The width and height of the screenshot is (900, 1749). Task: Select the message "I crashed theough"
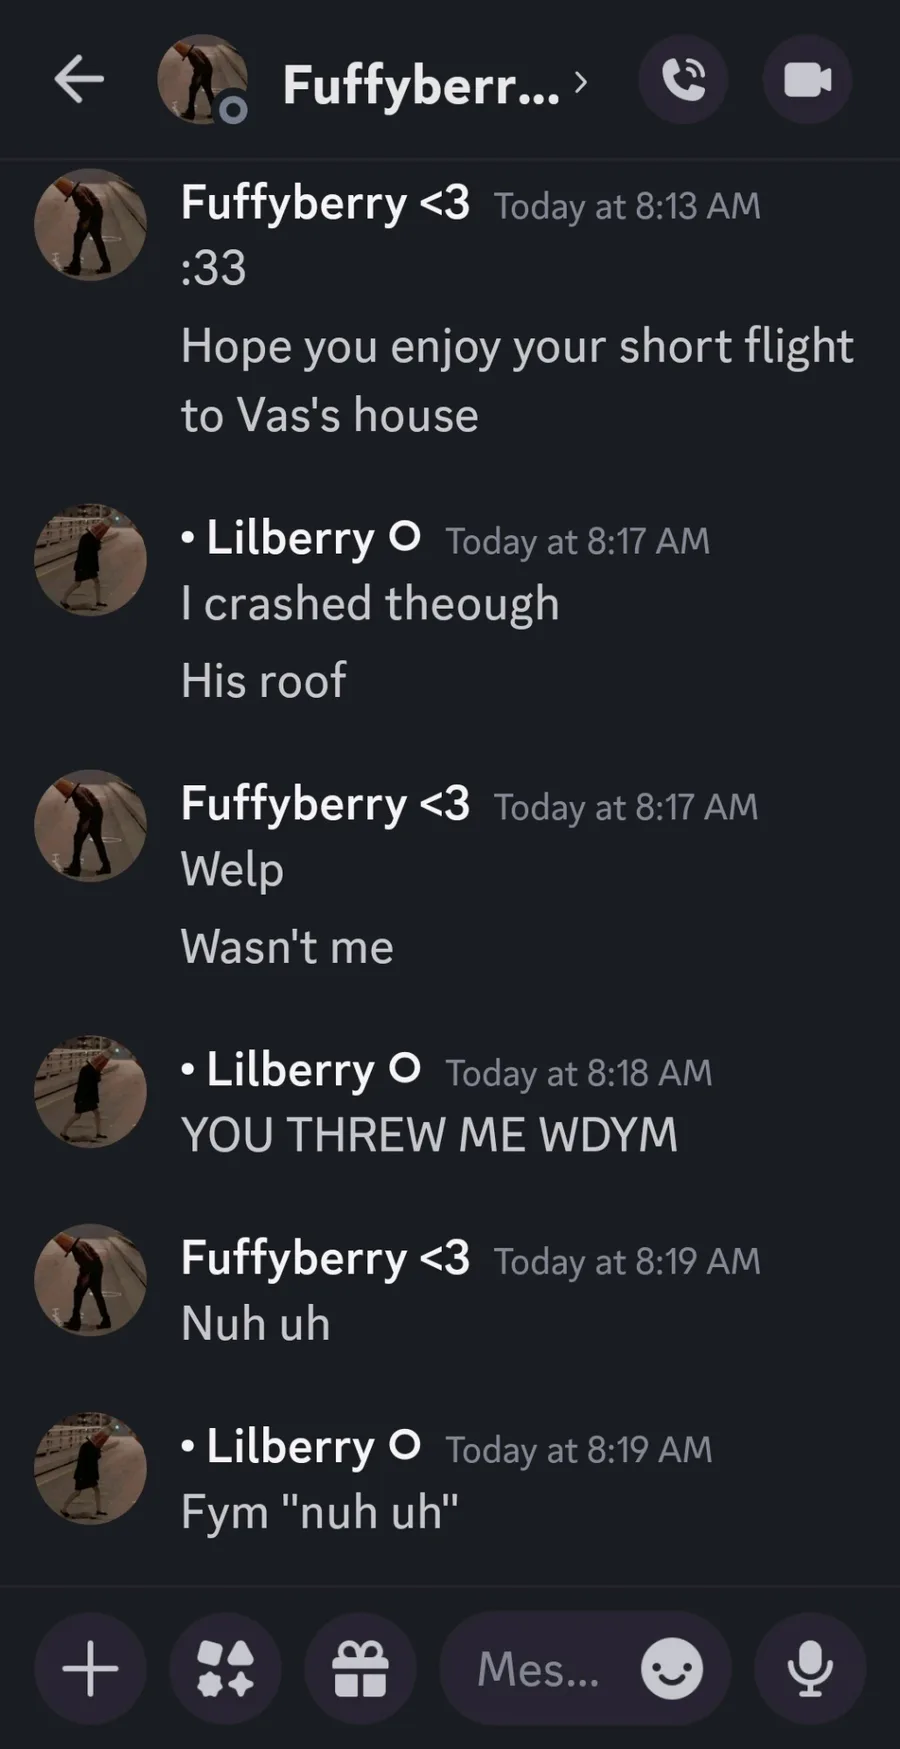click(x=370, y=603)
